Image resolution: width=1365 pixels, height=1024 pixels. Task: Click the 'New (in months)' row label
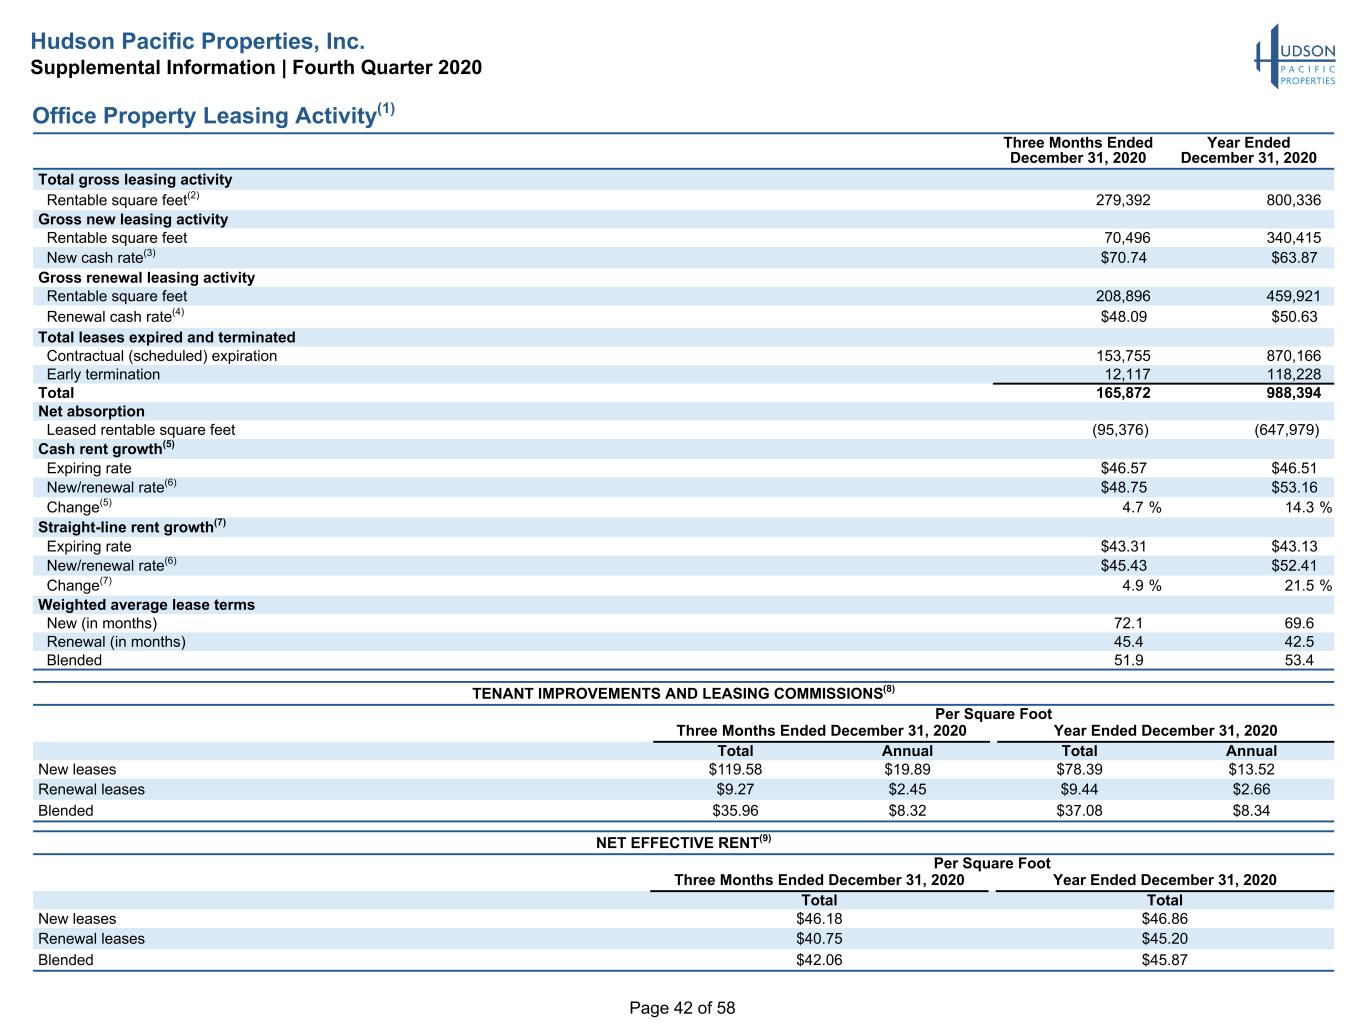click(102, 623)
